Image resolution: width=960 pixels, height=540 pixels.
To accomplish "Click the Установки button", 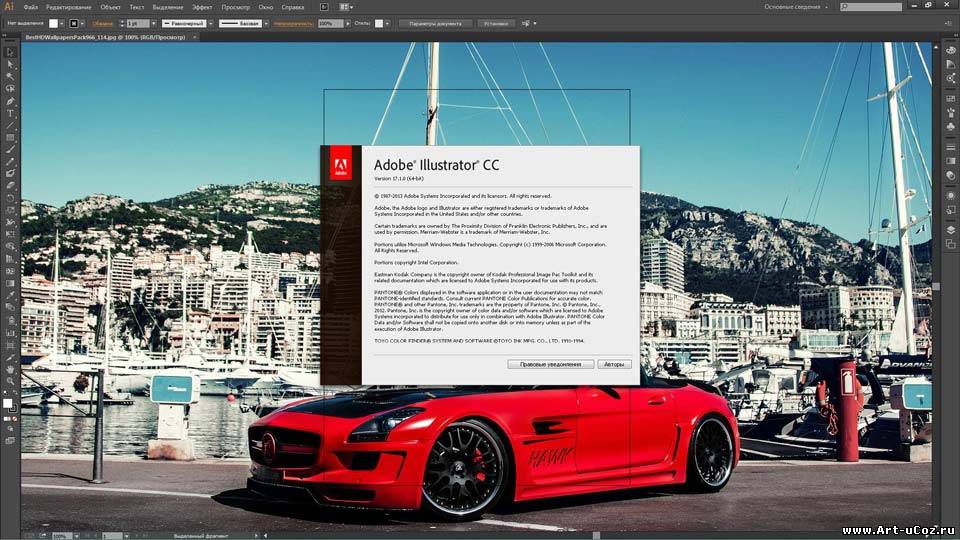I will click(496, 23).
